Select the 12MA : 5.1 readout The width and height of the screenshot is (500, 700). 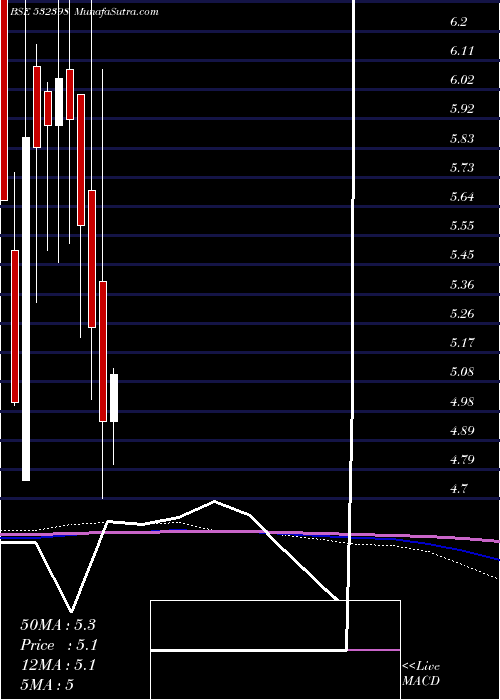(x=58, y=665)
